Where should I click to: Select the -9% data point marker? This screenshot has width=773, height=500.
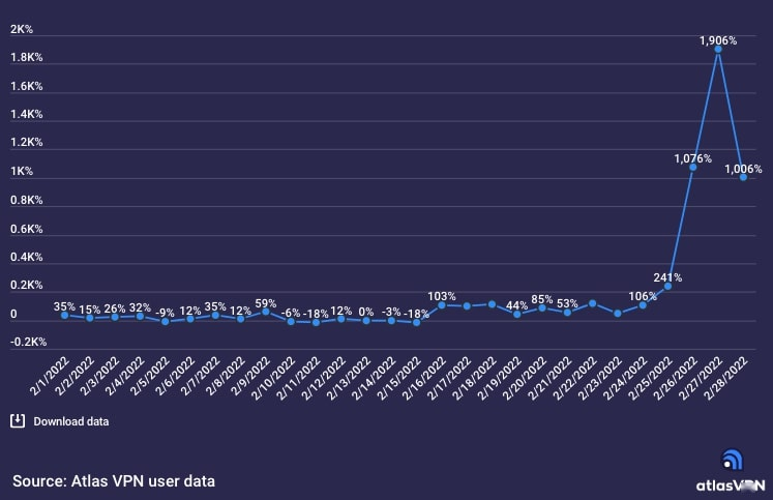click(x=165, y=321)
